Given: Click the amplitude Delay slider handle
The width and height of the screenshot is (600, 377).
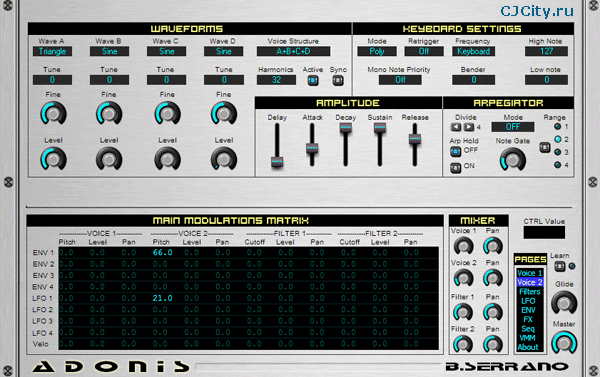Looking at the screenshot, I should click(x=277, y=162).
